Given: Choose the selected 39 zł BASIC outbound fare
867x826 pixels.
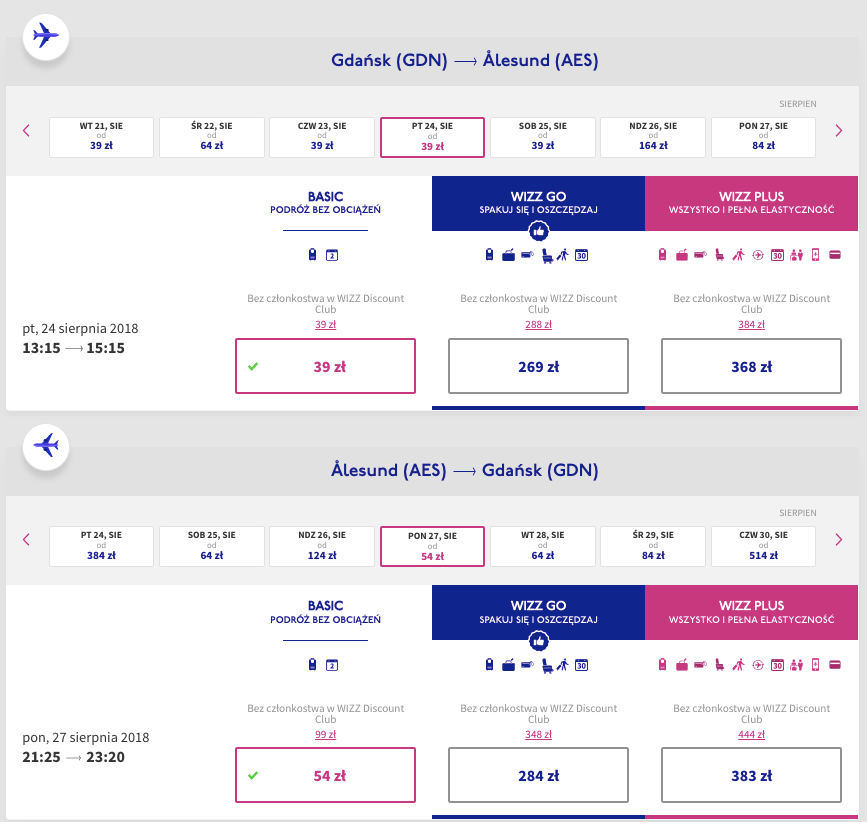Looking at the screenshot, I should [x=325, y=366].
